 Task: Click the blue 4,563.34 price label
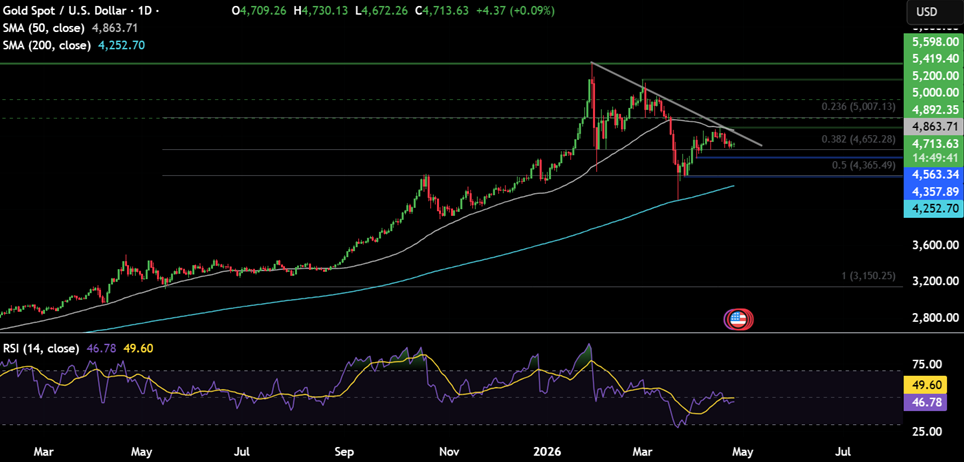(x=932, y=174)
